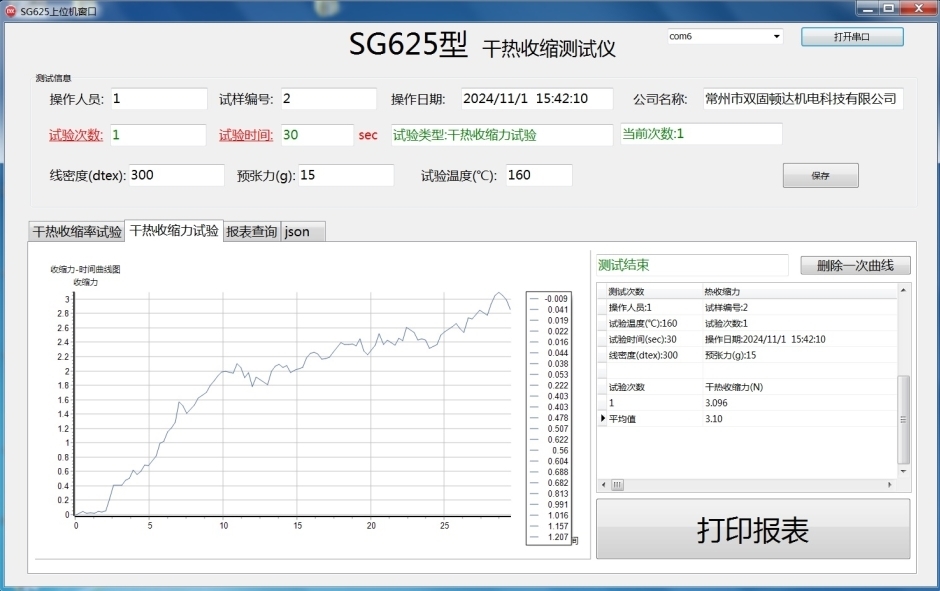Click the SG625 app icon in title bar
940x591 pixels.
point(11,9)
